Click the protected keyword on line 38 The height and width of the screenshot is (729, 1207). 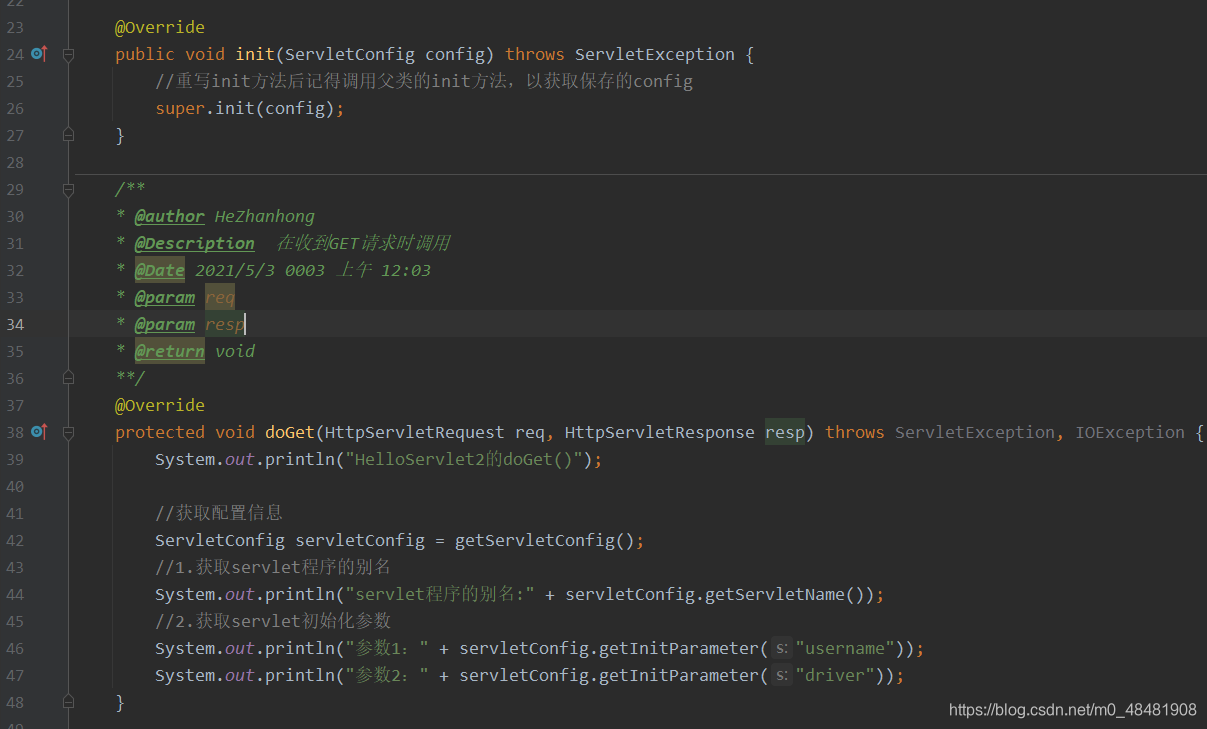(160, 432)
